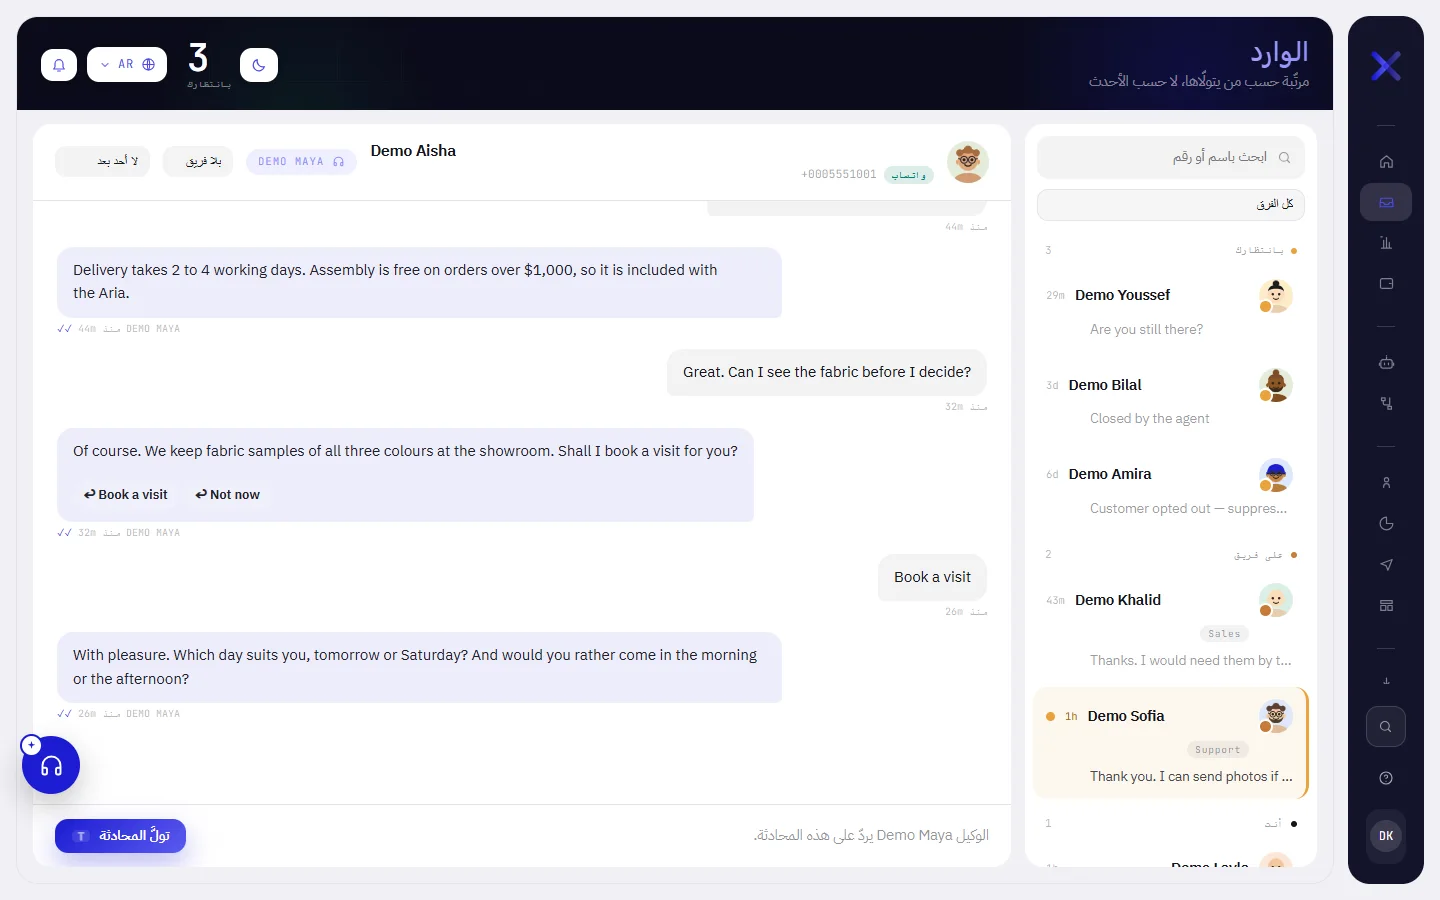Open the home icon in the sidebar
The width and height of the screenshot is (1440, 900).
tap(1386, 162)
